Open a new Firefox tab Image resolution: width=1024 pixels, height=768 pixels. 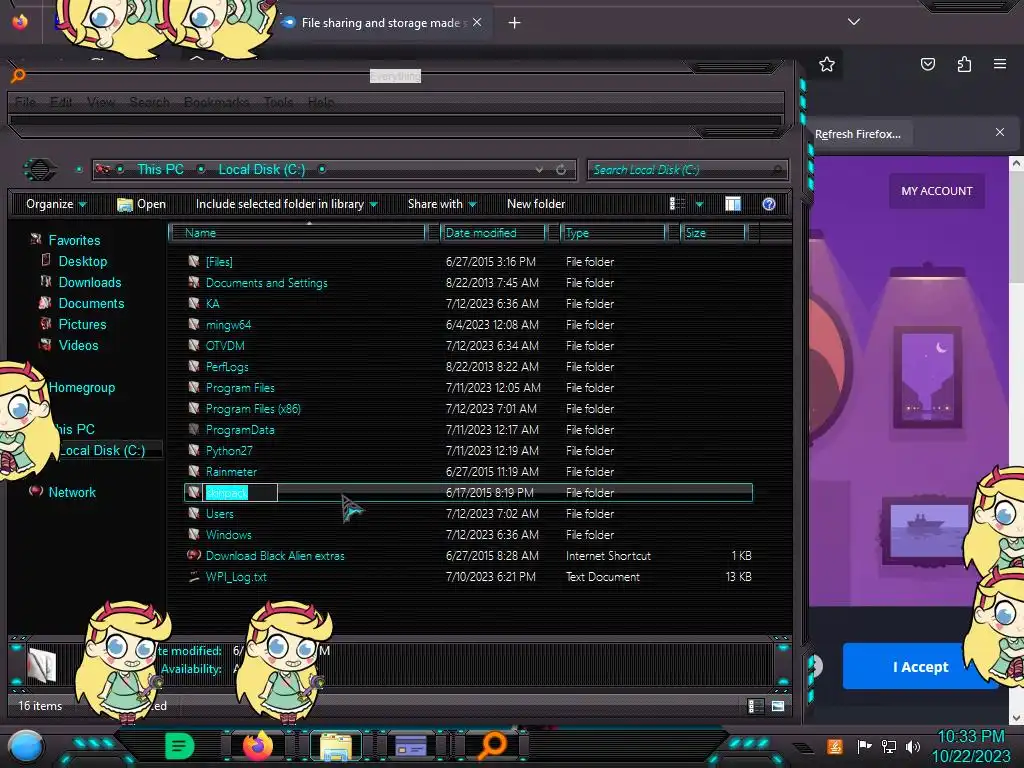(514, 23)
